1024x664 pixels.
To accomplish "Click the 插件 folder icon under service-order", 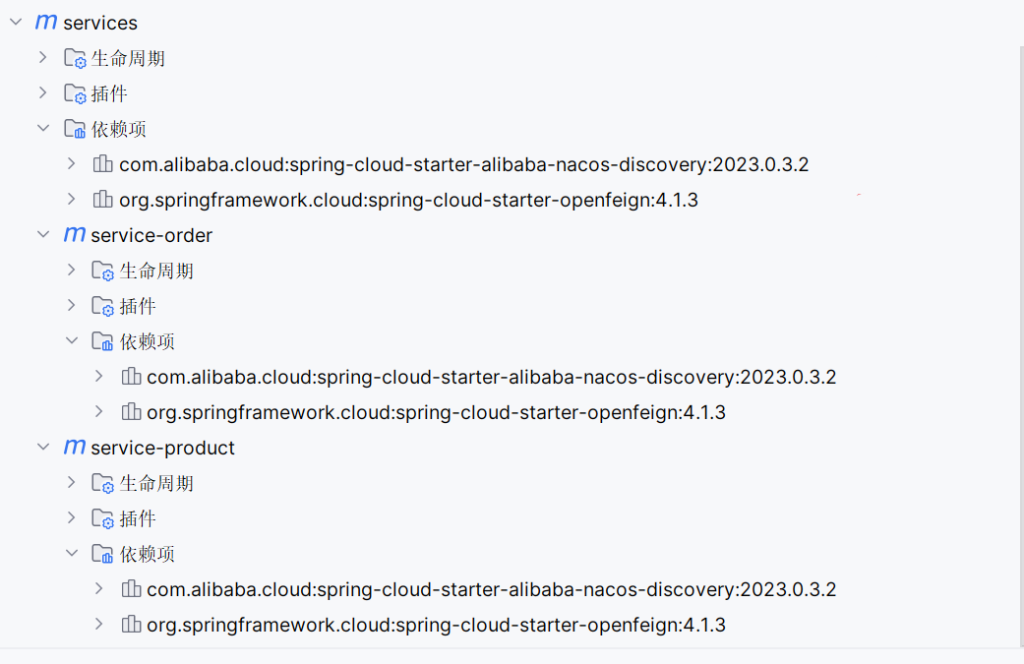I will (103, 307).
